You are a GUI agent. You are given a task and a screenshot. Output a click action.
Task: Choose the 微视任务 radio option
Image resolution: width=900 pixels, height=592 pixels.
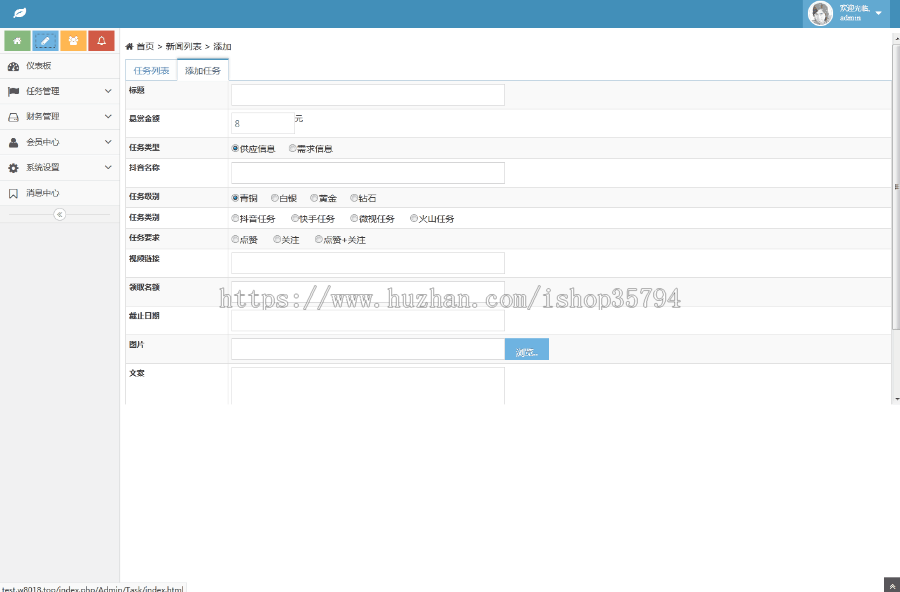(x=354, y=218)
